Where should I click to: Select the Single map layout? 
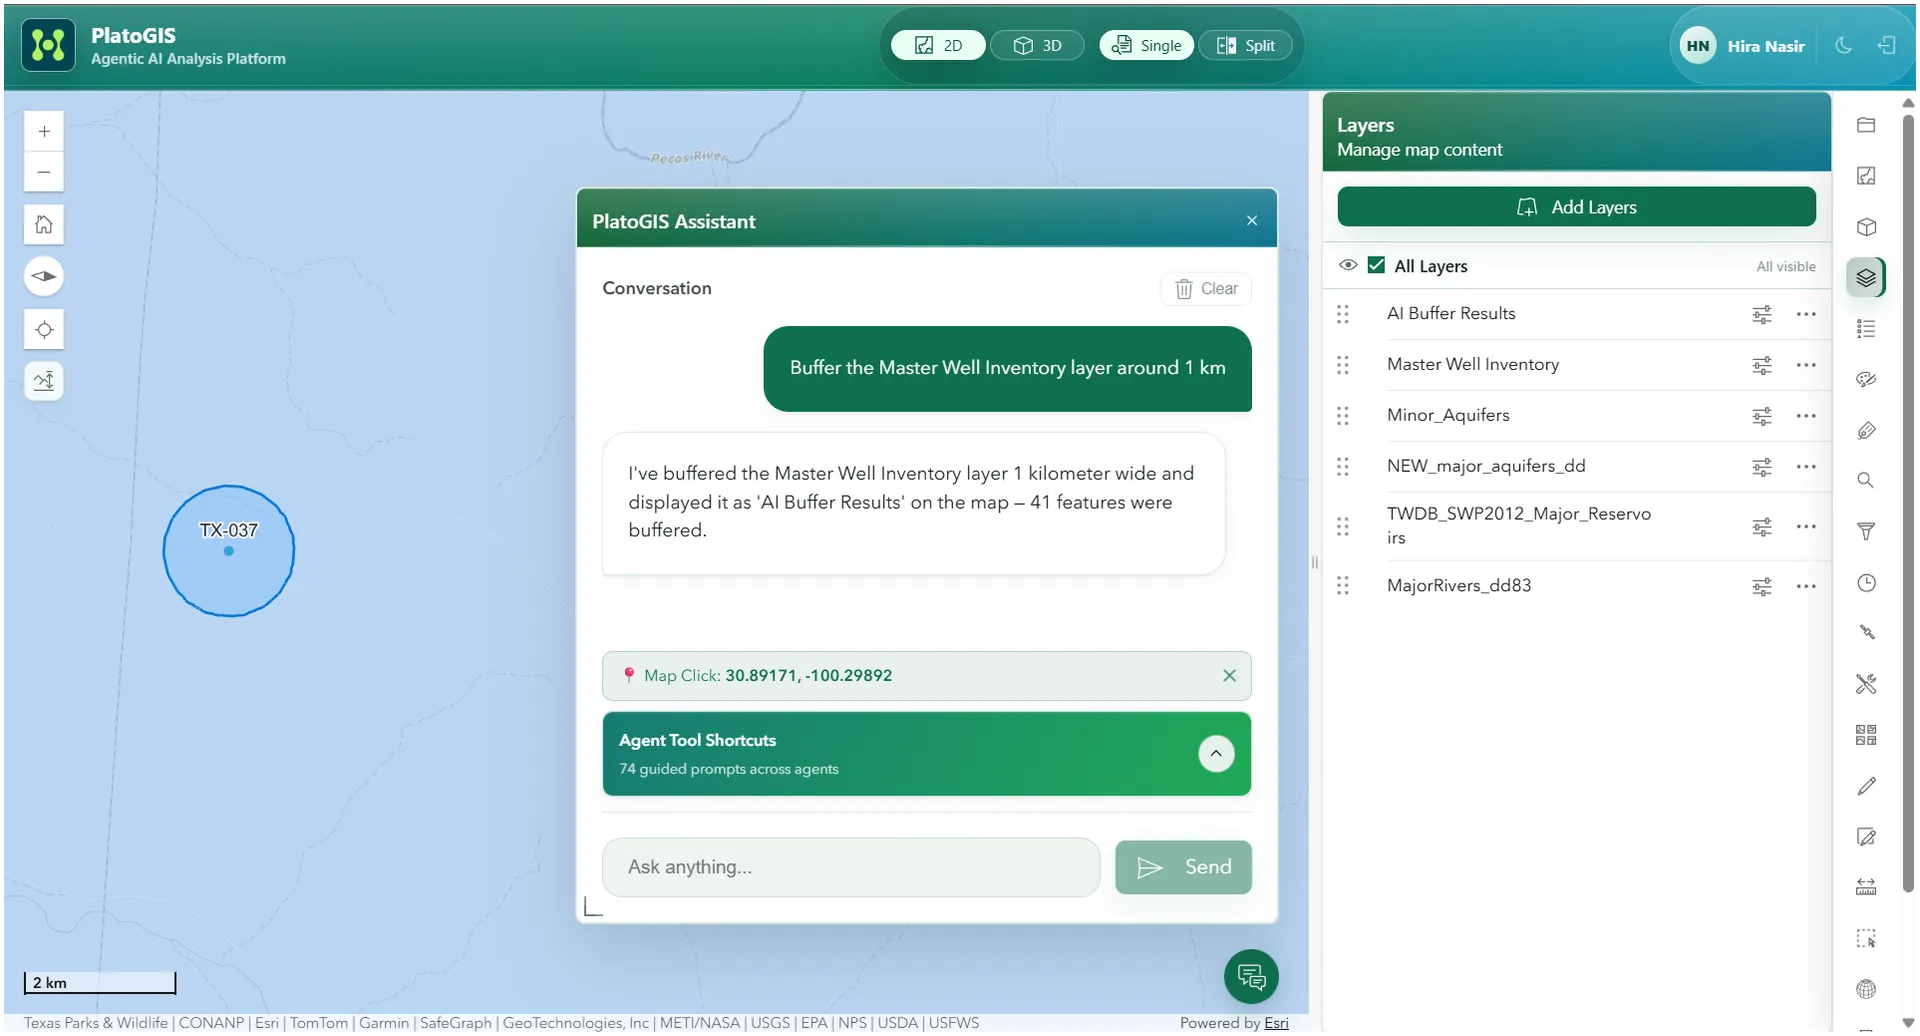click(x=1146, y=45)
